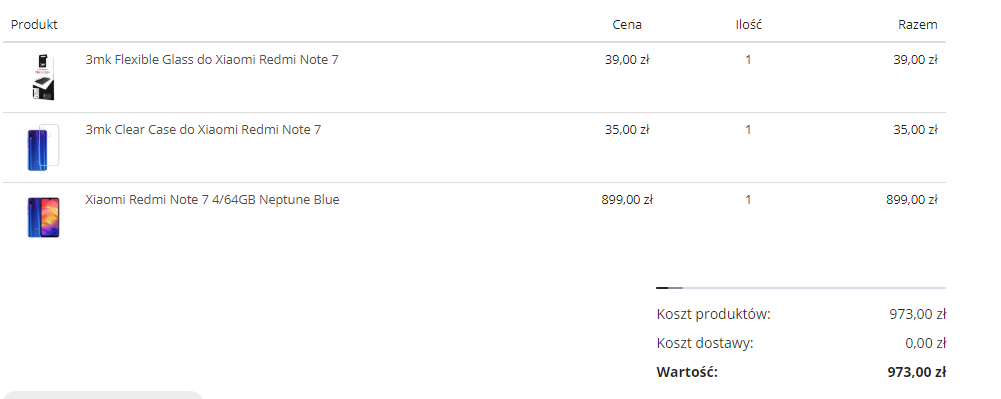Click the grey rounded button at the bottom left
The height and width of the screenshot is (399, 1001).
click(x=103, y=395)
